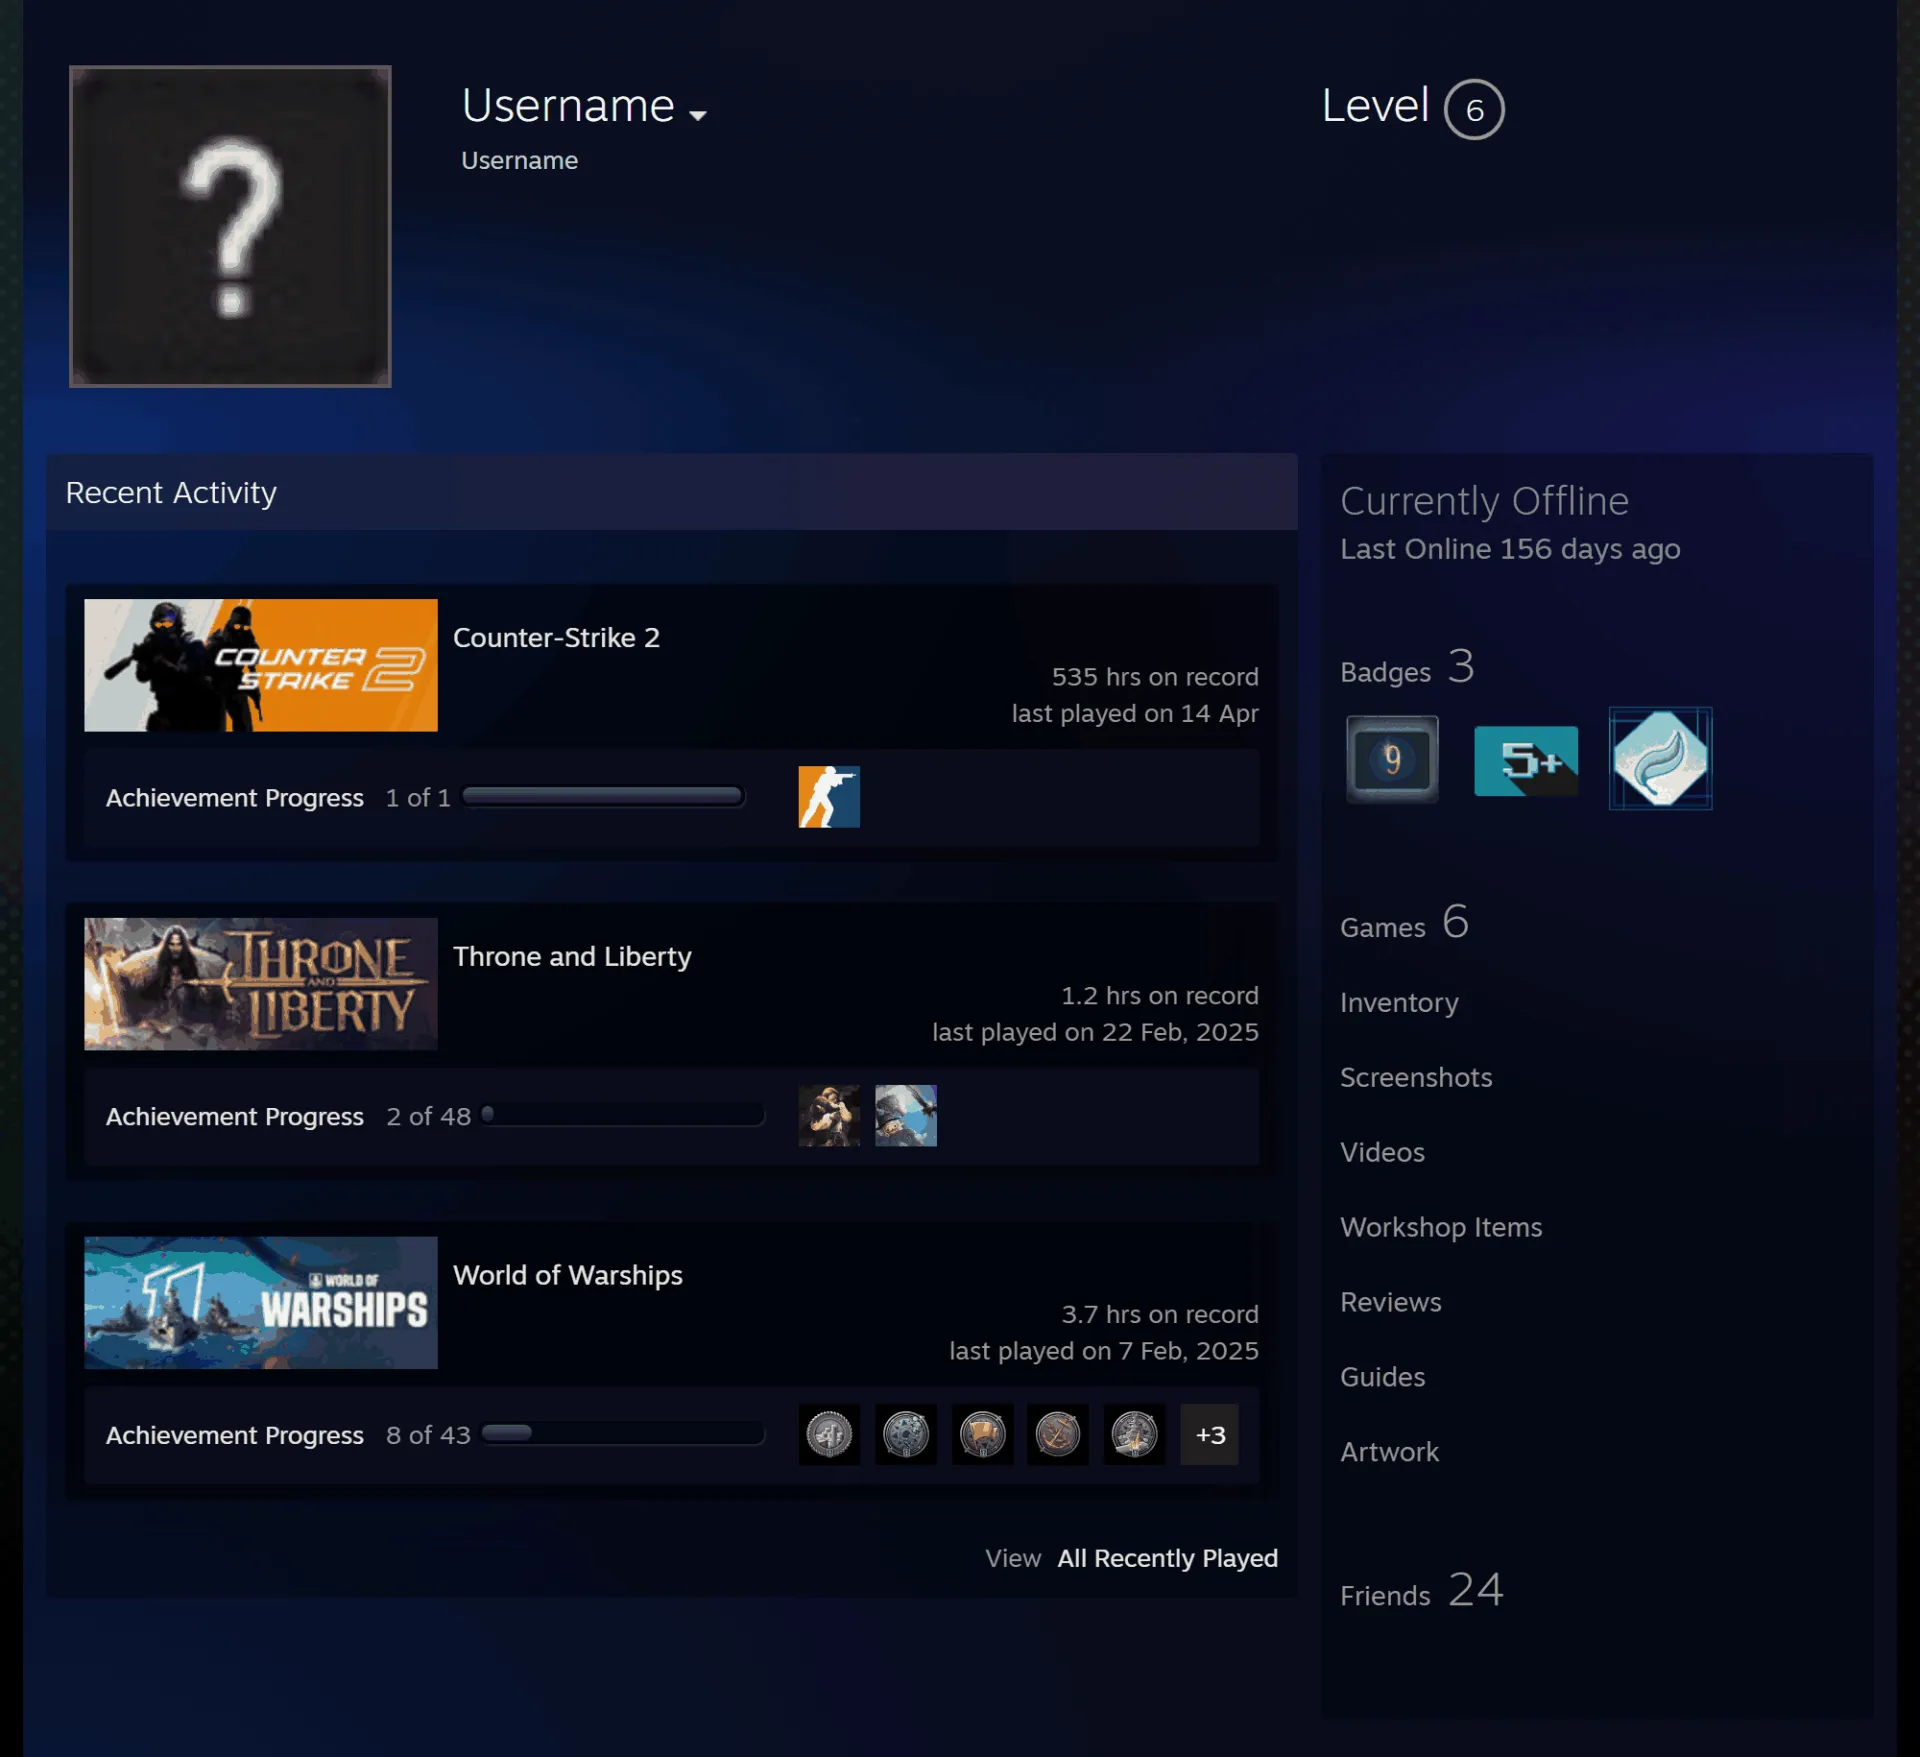
Task: Click the second Throne and Liberty achievement icon
Action: click(905, 1115)
